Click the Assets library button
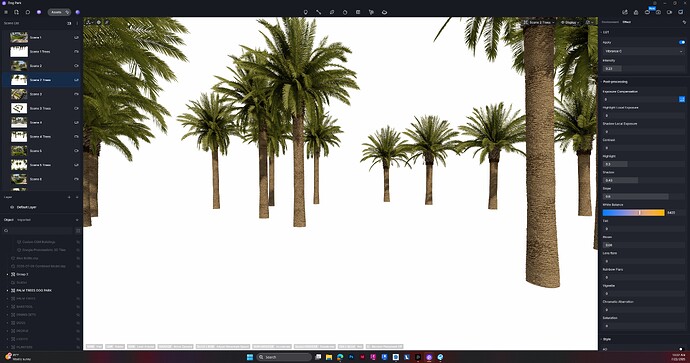Image resolution: width=690 pixels, height=363 pixels. point(59,12)
